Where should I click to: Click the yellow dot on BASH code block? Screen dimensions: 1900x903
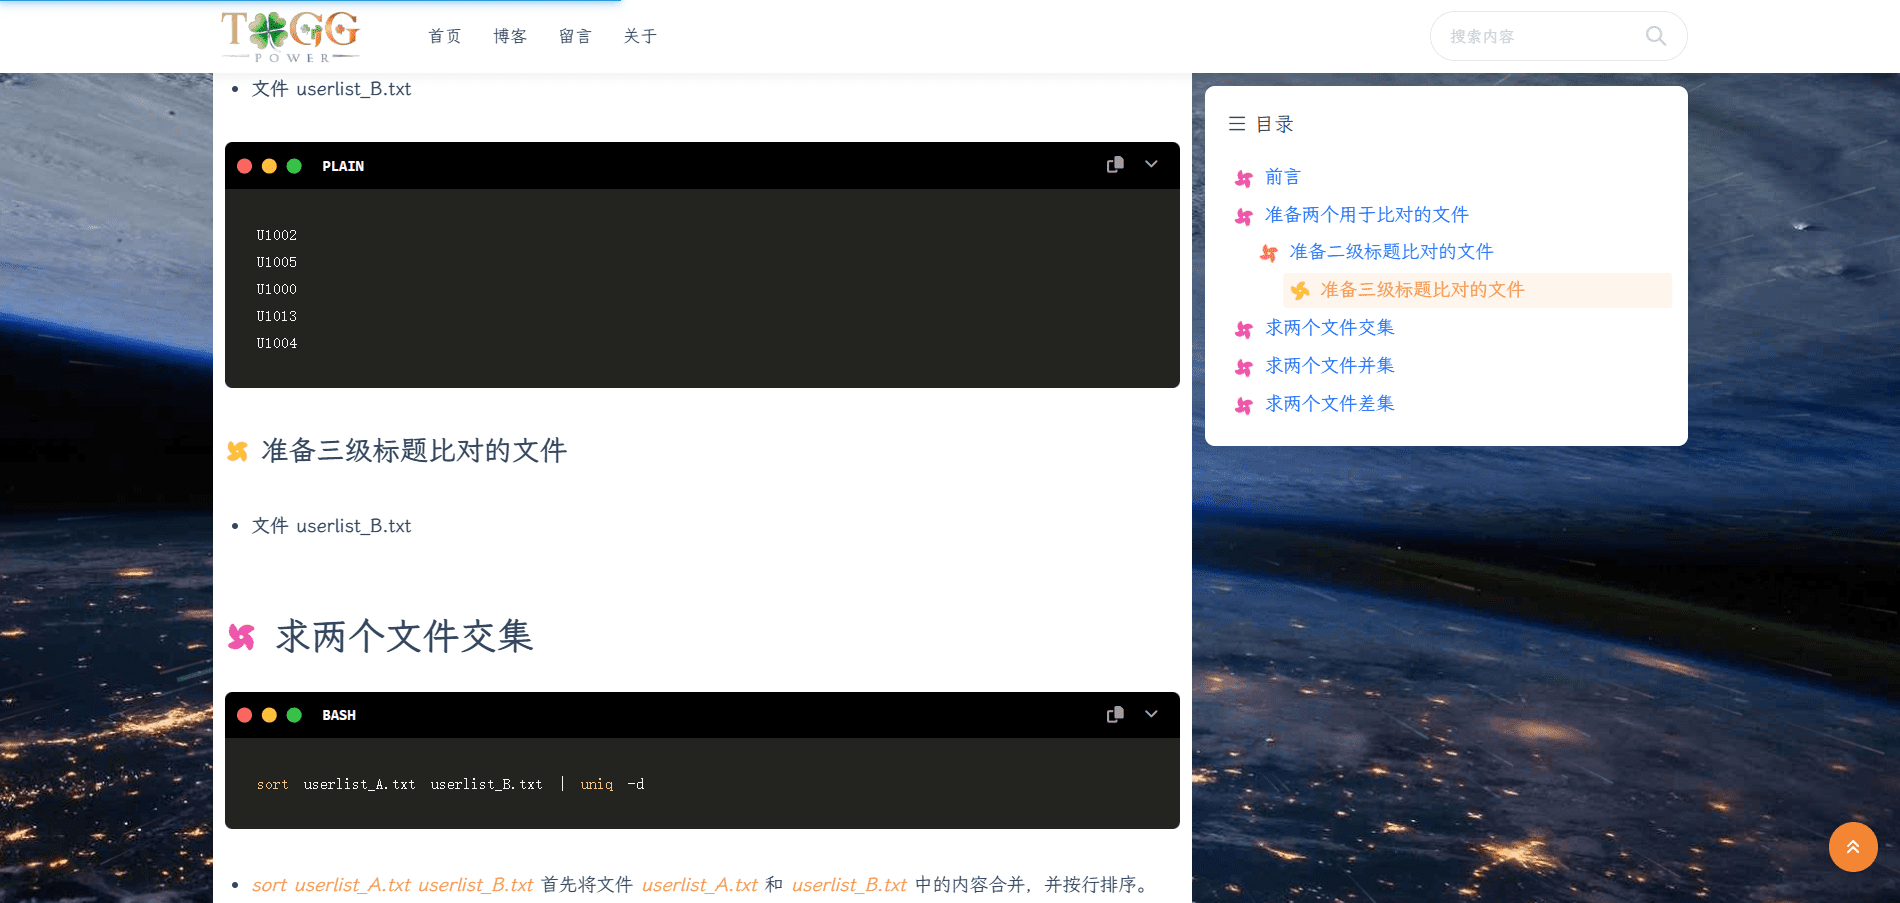pyautogui.click(x=269, y=715)
